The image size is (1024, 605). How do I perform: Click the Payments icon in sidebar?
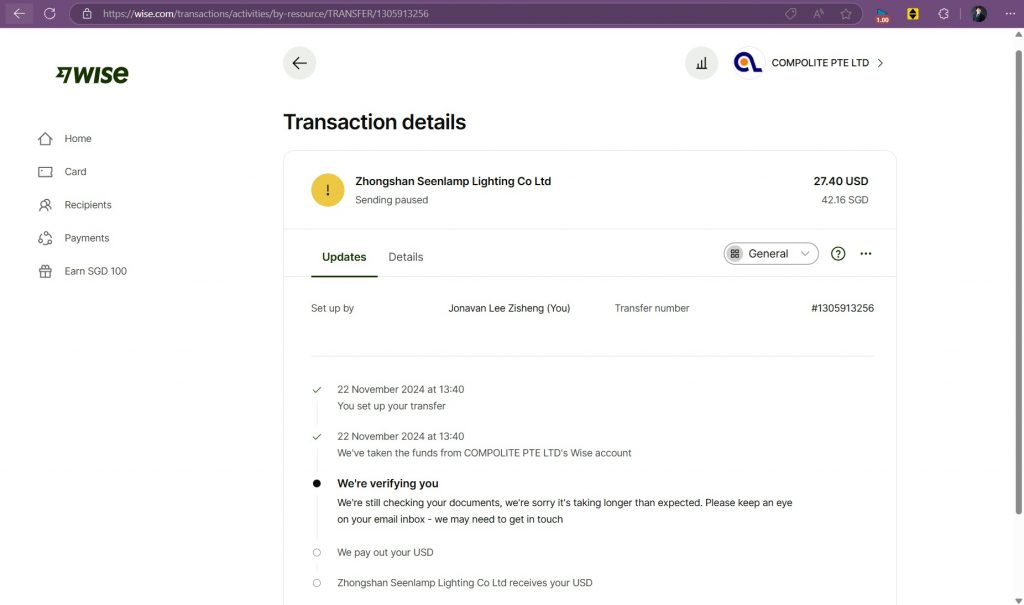click(45, 238)
